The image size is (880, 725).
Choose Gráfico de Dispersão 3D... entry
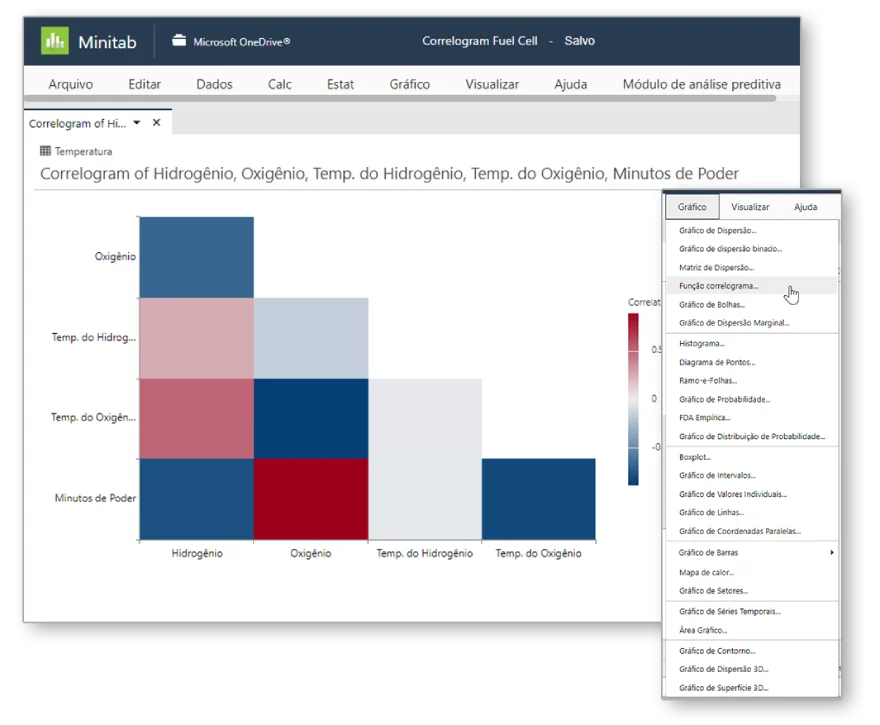pyautogui.click(x=751, y=669)
